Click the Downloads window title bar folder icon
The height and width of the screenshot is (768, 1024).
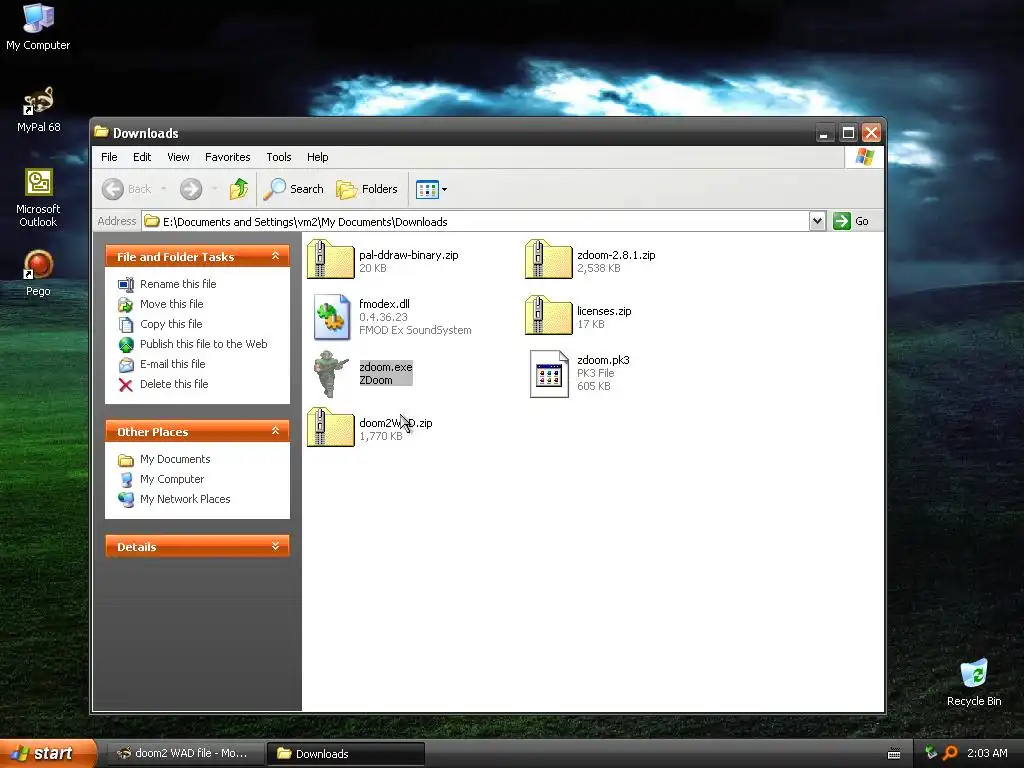tap(101, 132)
